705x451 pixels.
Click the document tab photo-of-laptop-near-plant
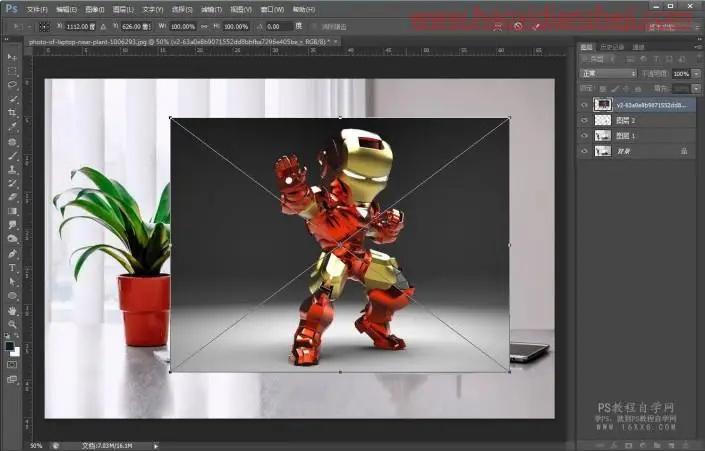(181, 42)
